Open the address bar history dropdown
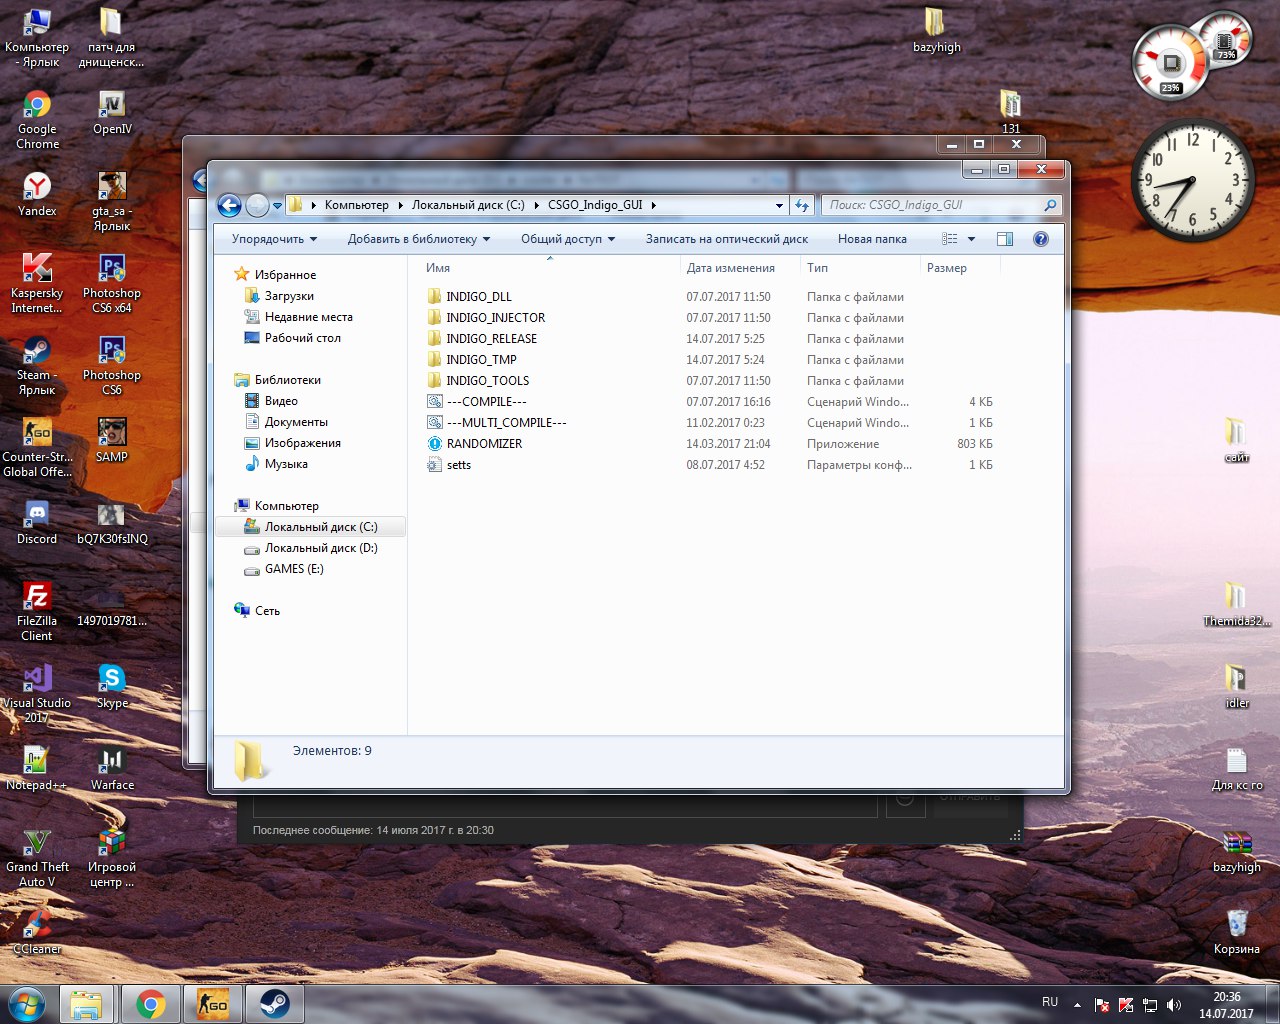1280x1024 pixels. click(779, 205)
